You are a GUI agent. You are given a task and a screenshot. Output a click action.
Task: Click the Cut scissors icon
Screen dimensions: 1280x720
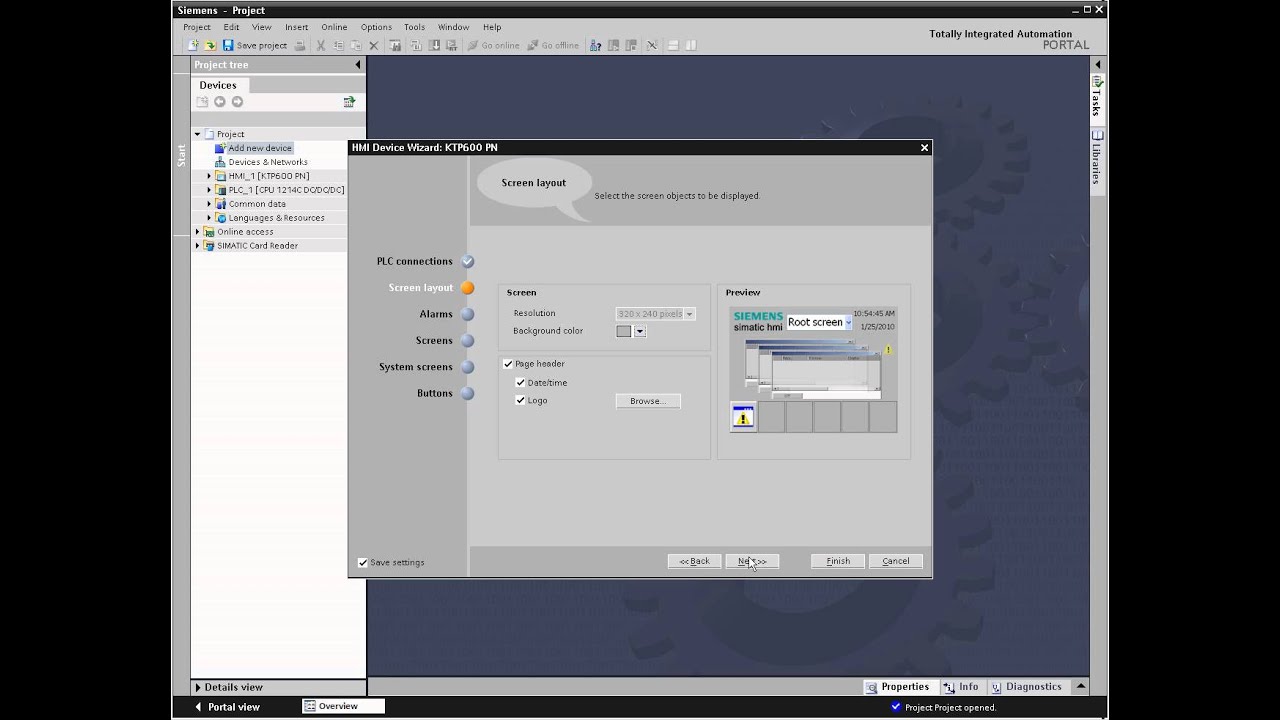click(x=320, y=45)
